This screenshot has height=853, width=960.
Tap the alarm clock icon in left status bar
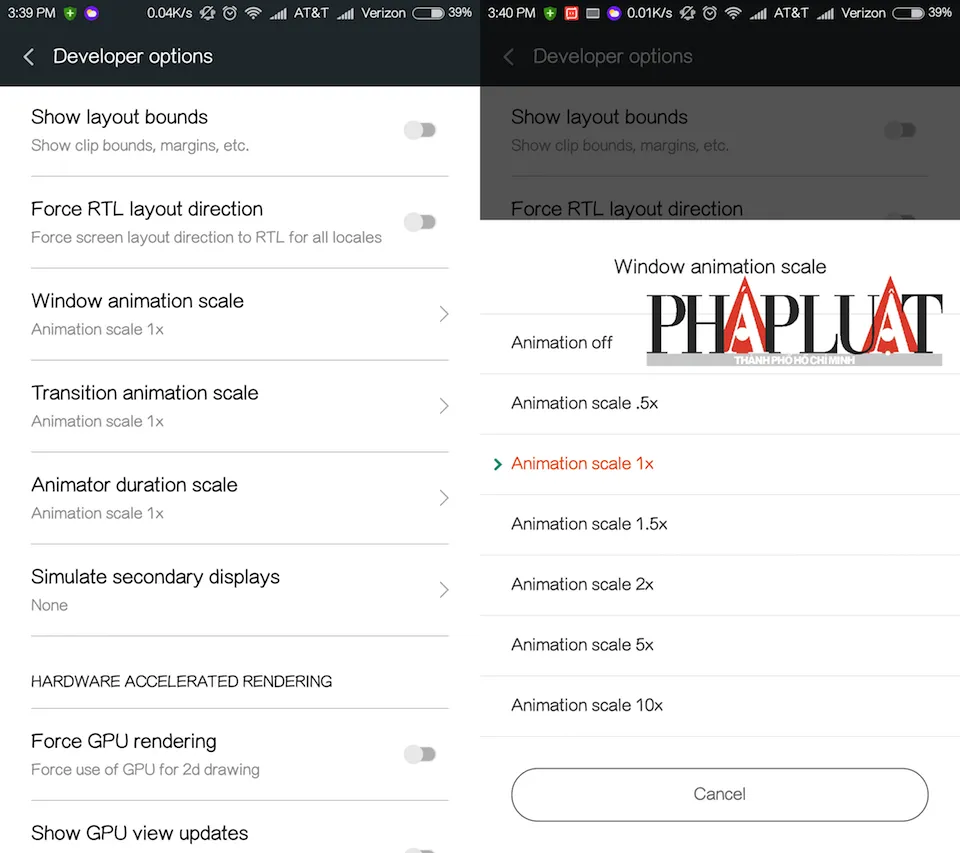tap(229, 13)
